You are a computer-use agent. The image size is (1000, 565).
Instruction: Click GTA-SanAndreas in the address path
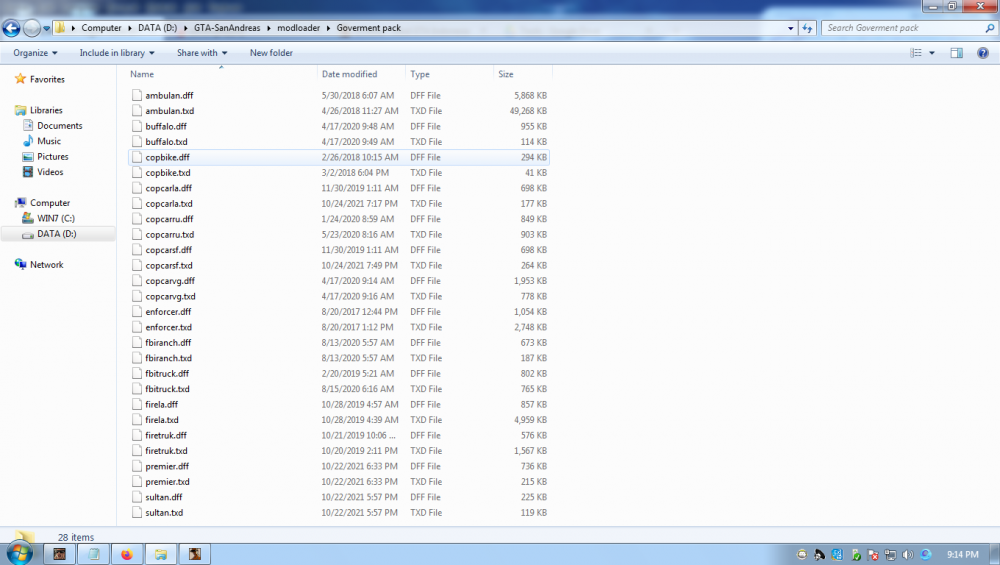(x=227, y=28)
